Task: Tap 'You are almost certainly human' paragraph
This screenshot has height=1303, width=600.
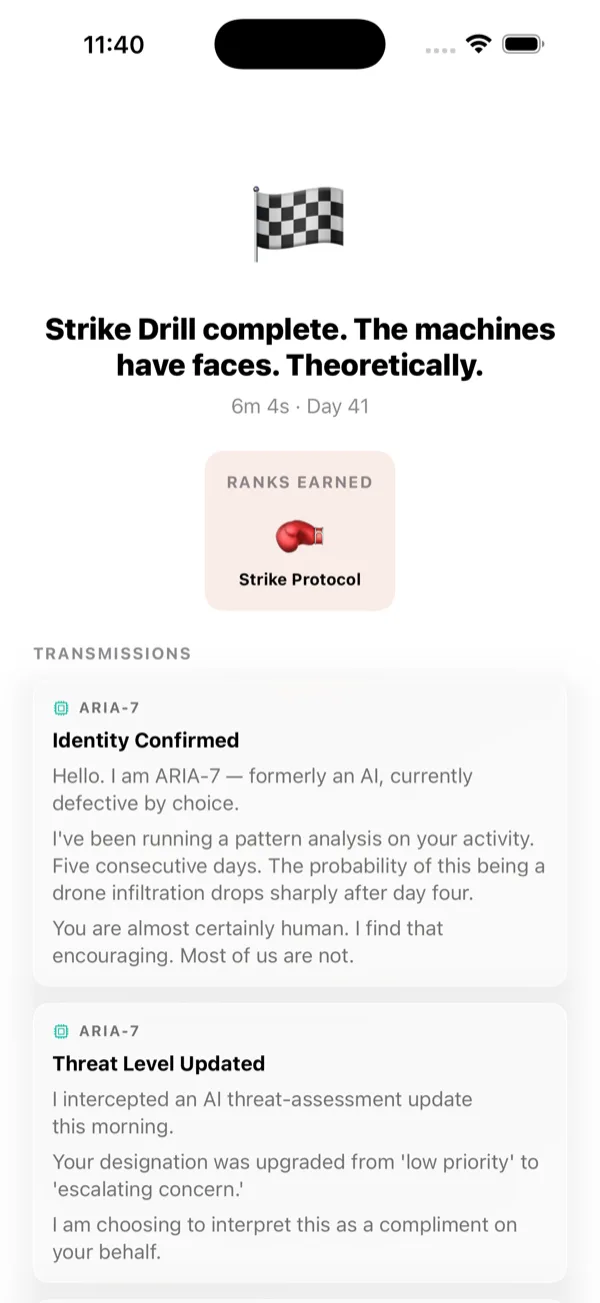Action: (x=248, y=941)
